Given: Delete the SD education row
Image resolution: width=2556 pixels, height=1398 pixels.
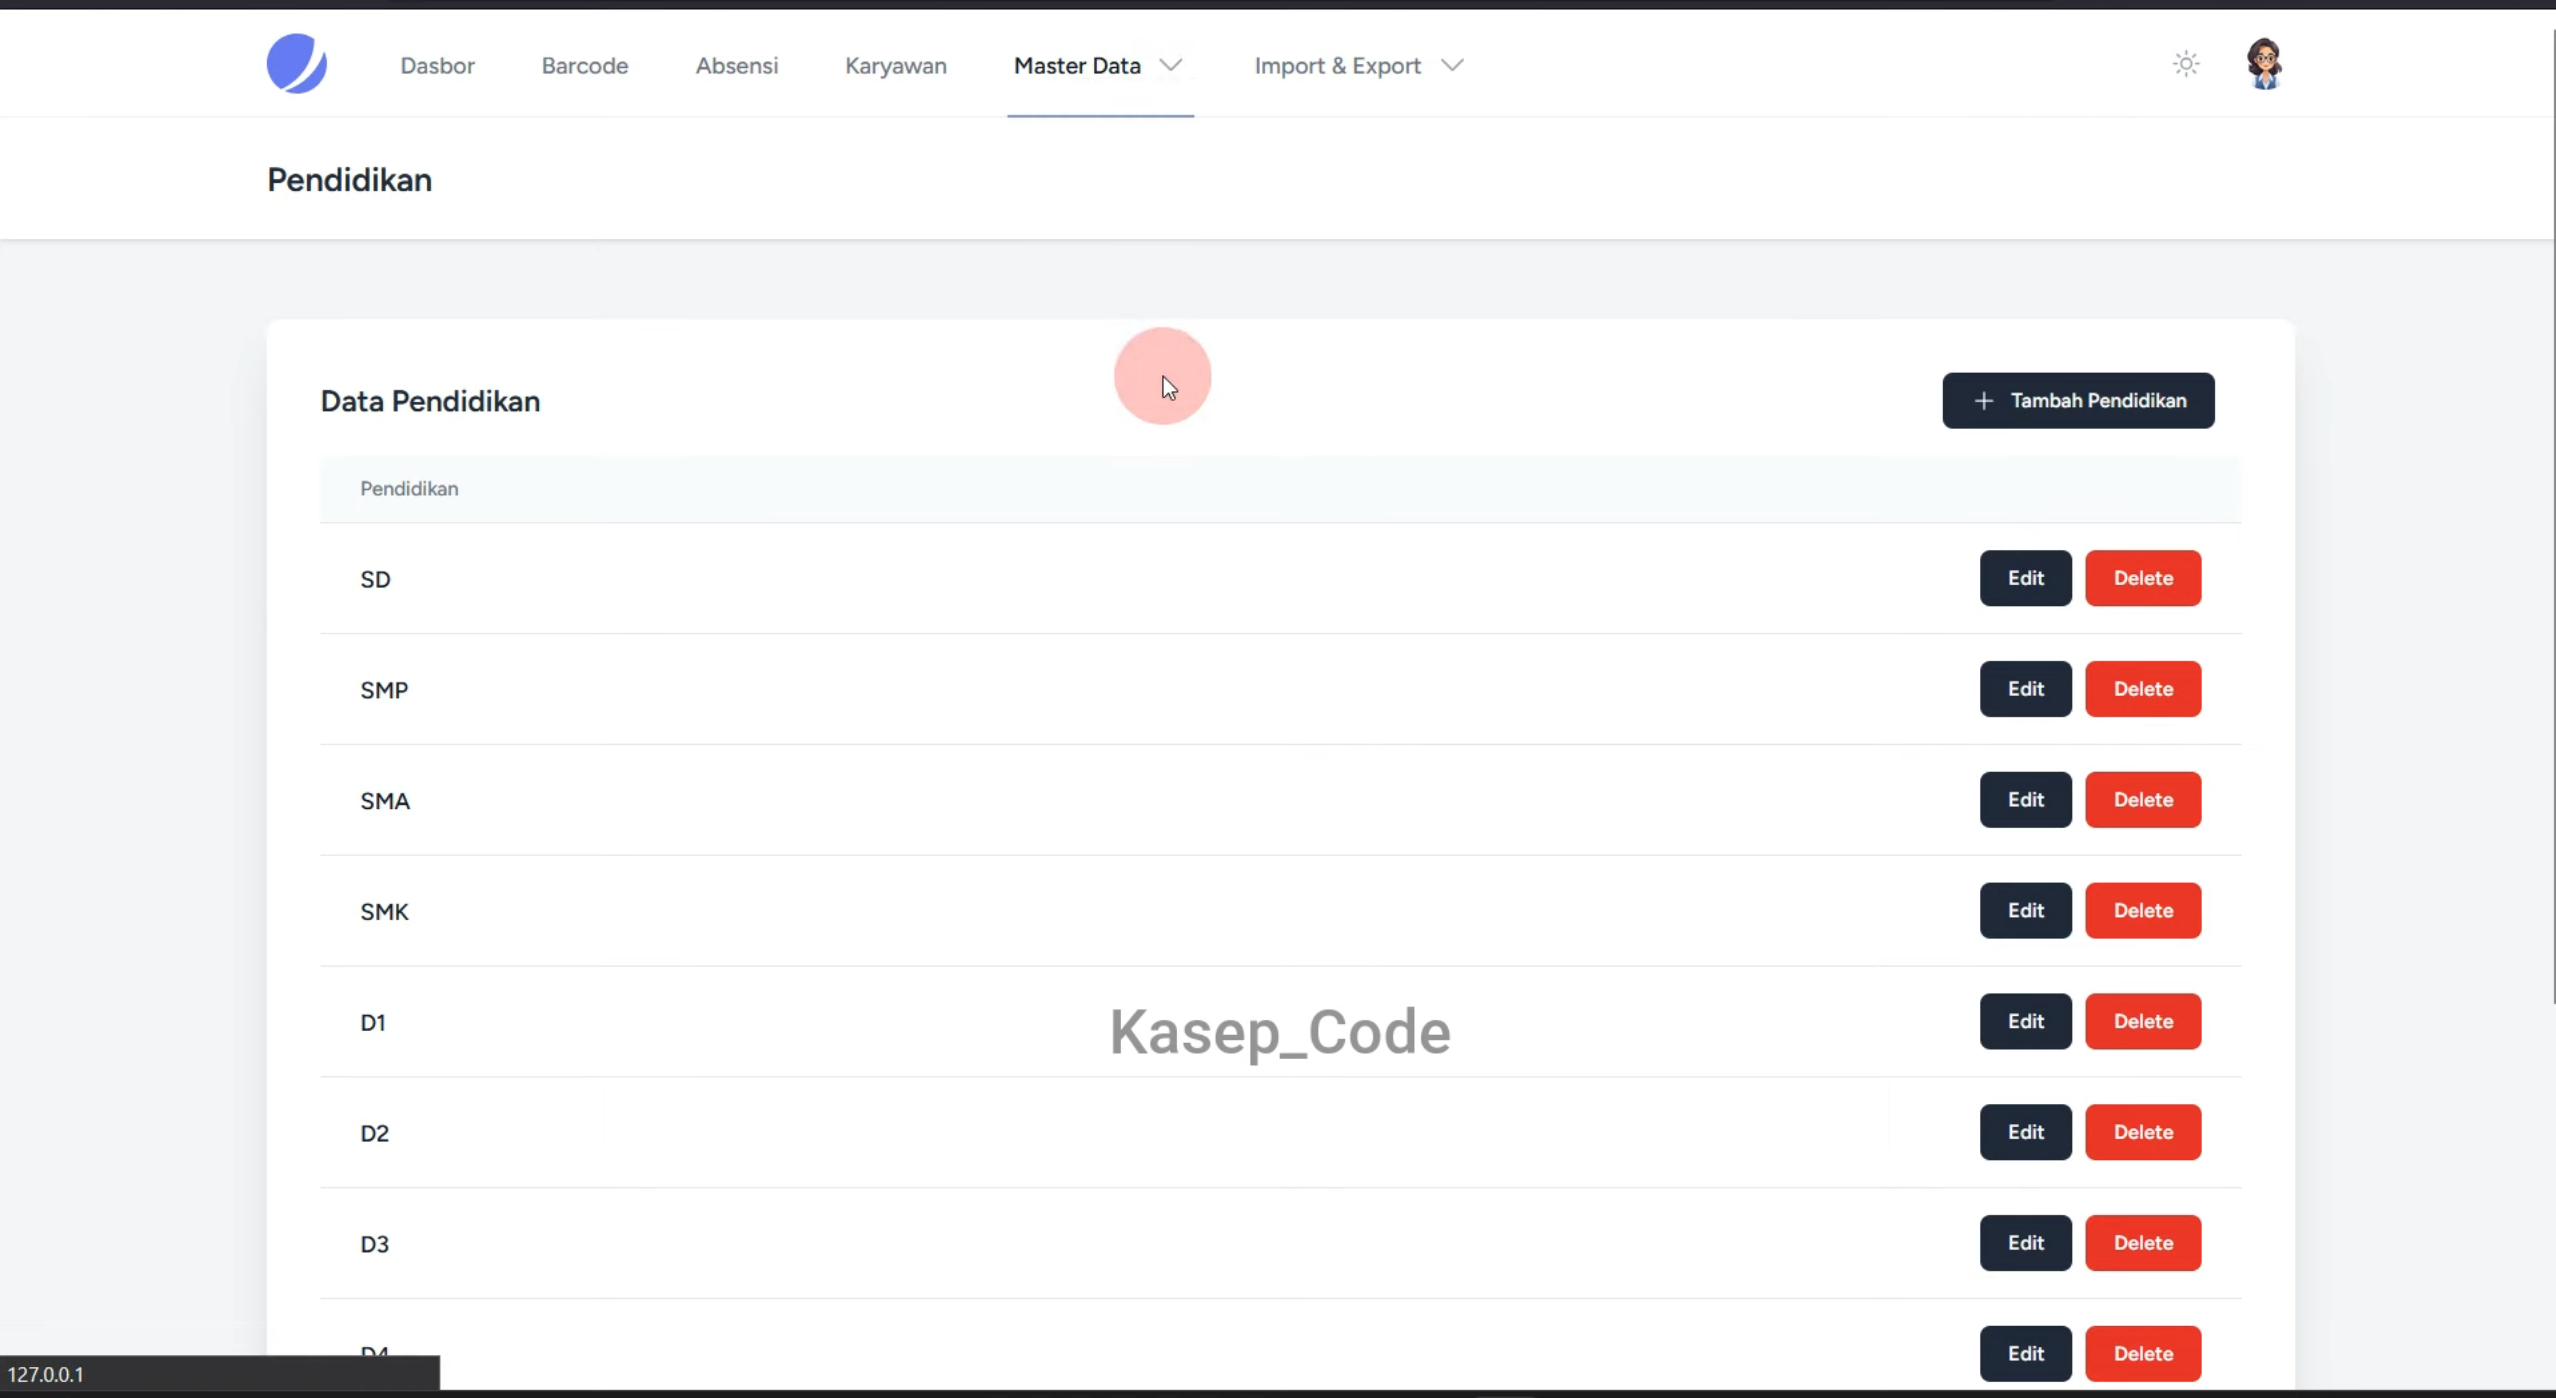Looking at the screenshot, I should 2143,578.
